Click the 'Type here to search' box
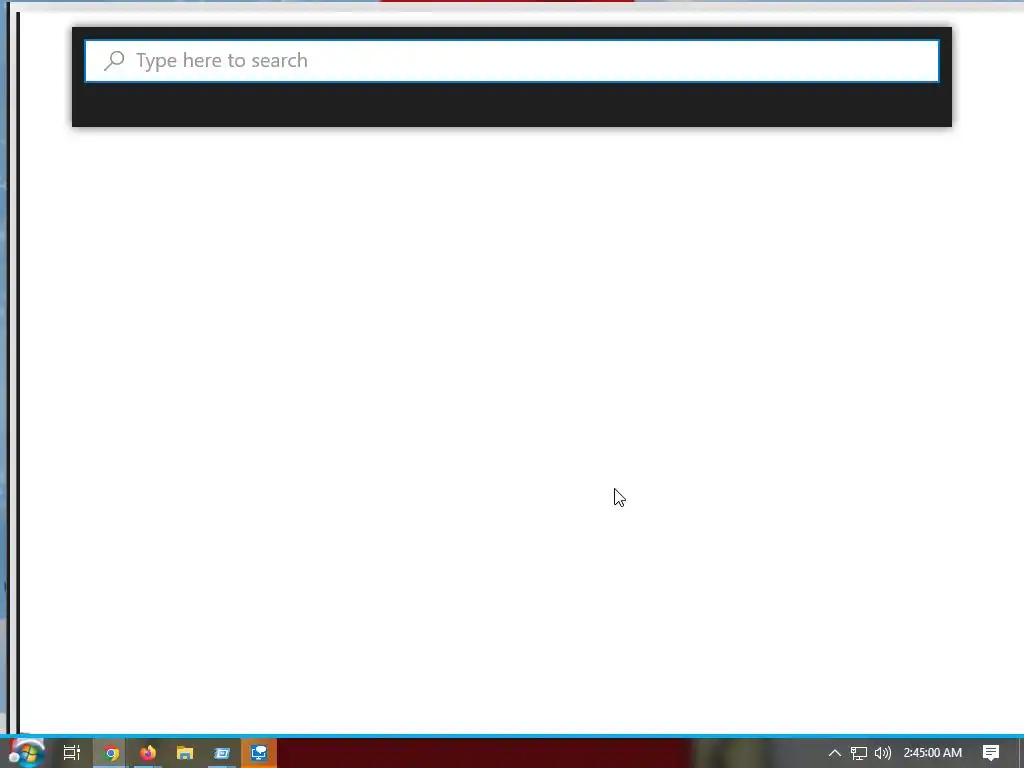The image size is (1024, 768). (x=512, y=61)
